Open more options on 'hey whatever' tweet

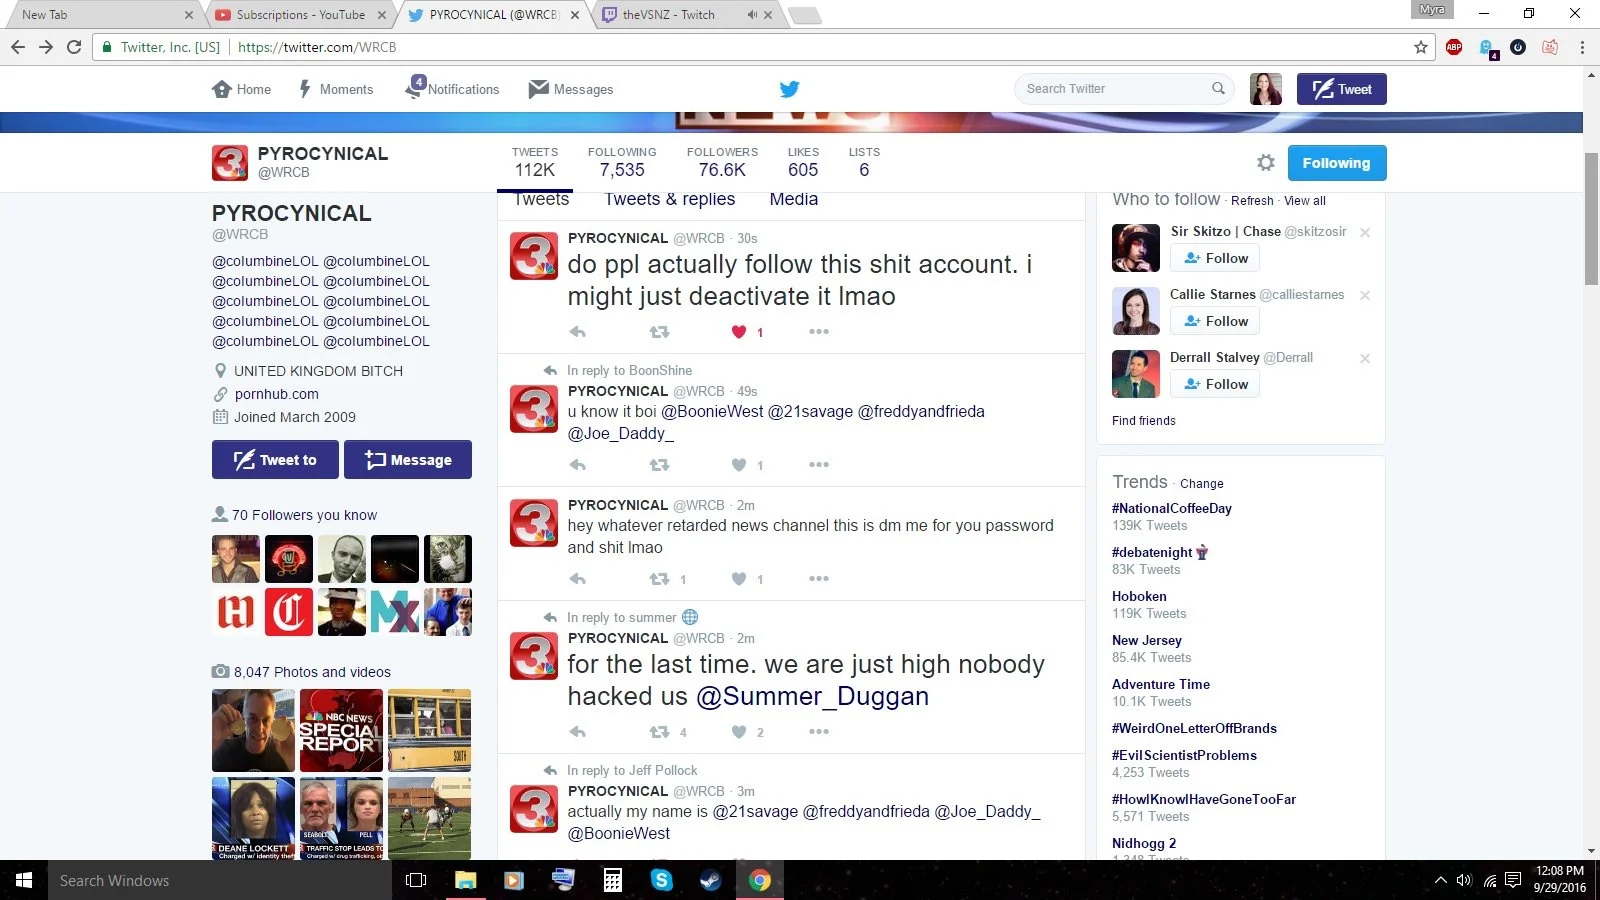pos(819,579)
